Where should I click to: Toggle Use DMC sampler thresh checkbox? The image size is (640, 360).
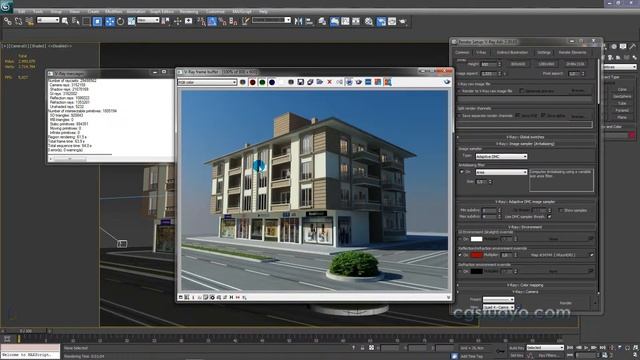click(549, 217)
